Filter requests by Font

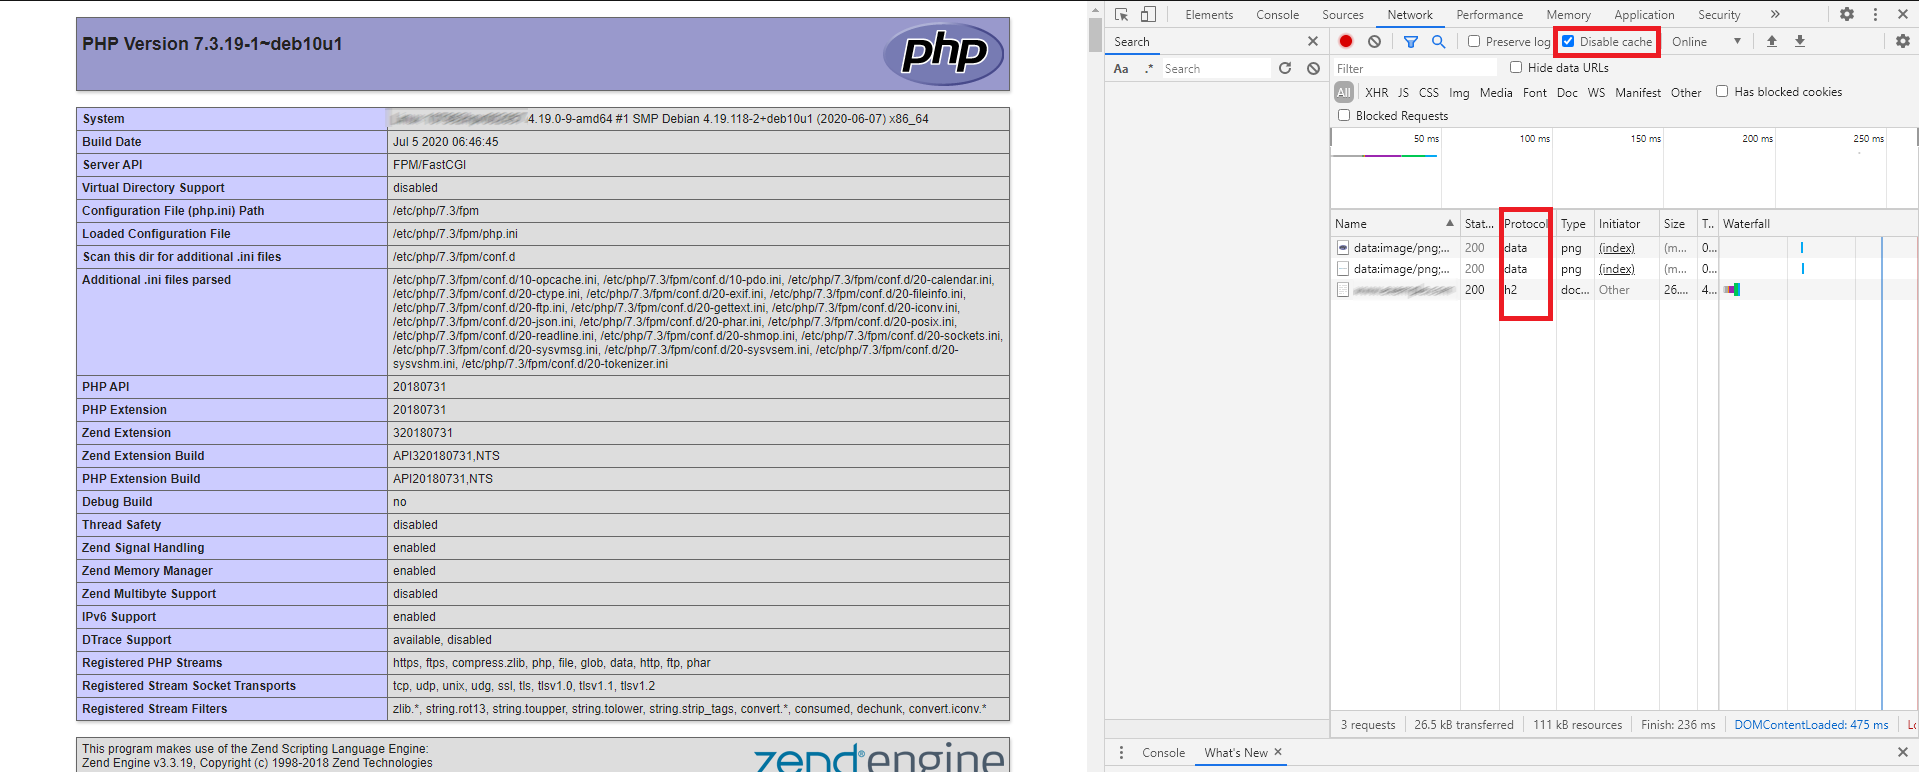1534,92
